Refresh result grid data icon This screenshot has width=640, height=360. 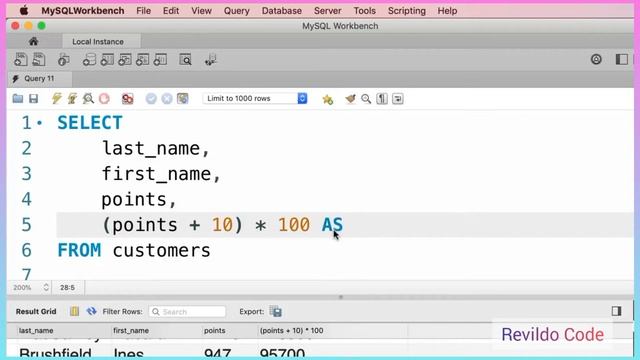(x=91, y=311)
